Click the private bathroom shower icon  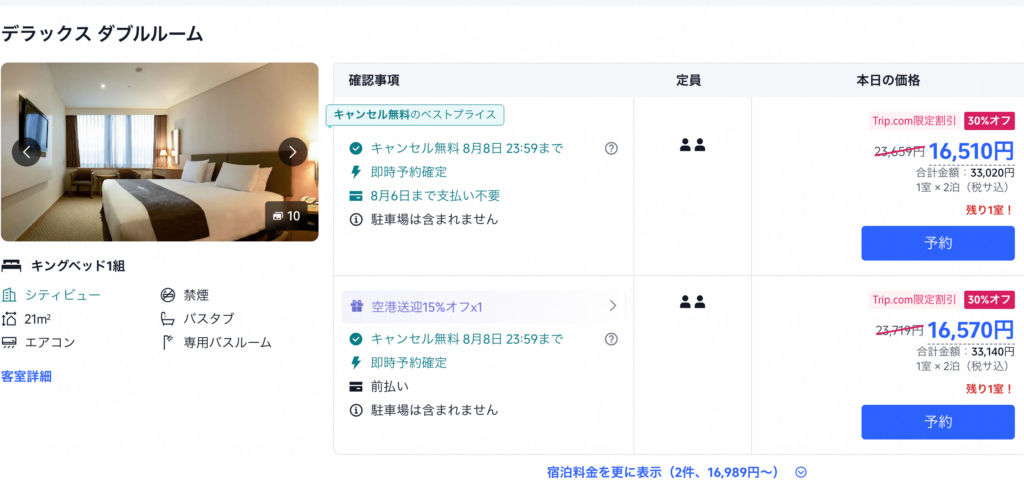coord(168,342)
